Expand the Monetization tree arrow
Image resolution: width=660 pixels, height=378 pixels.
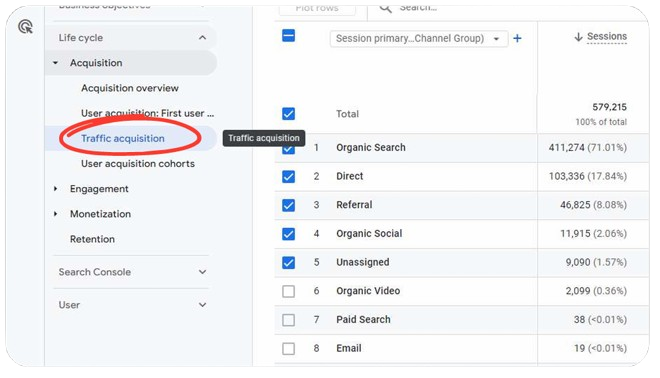click(x=55, y=214)
